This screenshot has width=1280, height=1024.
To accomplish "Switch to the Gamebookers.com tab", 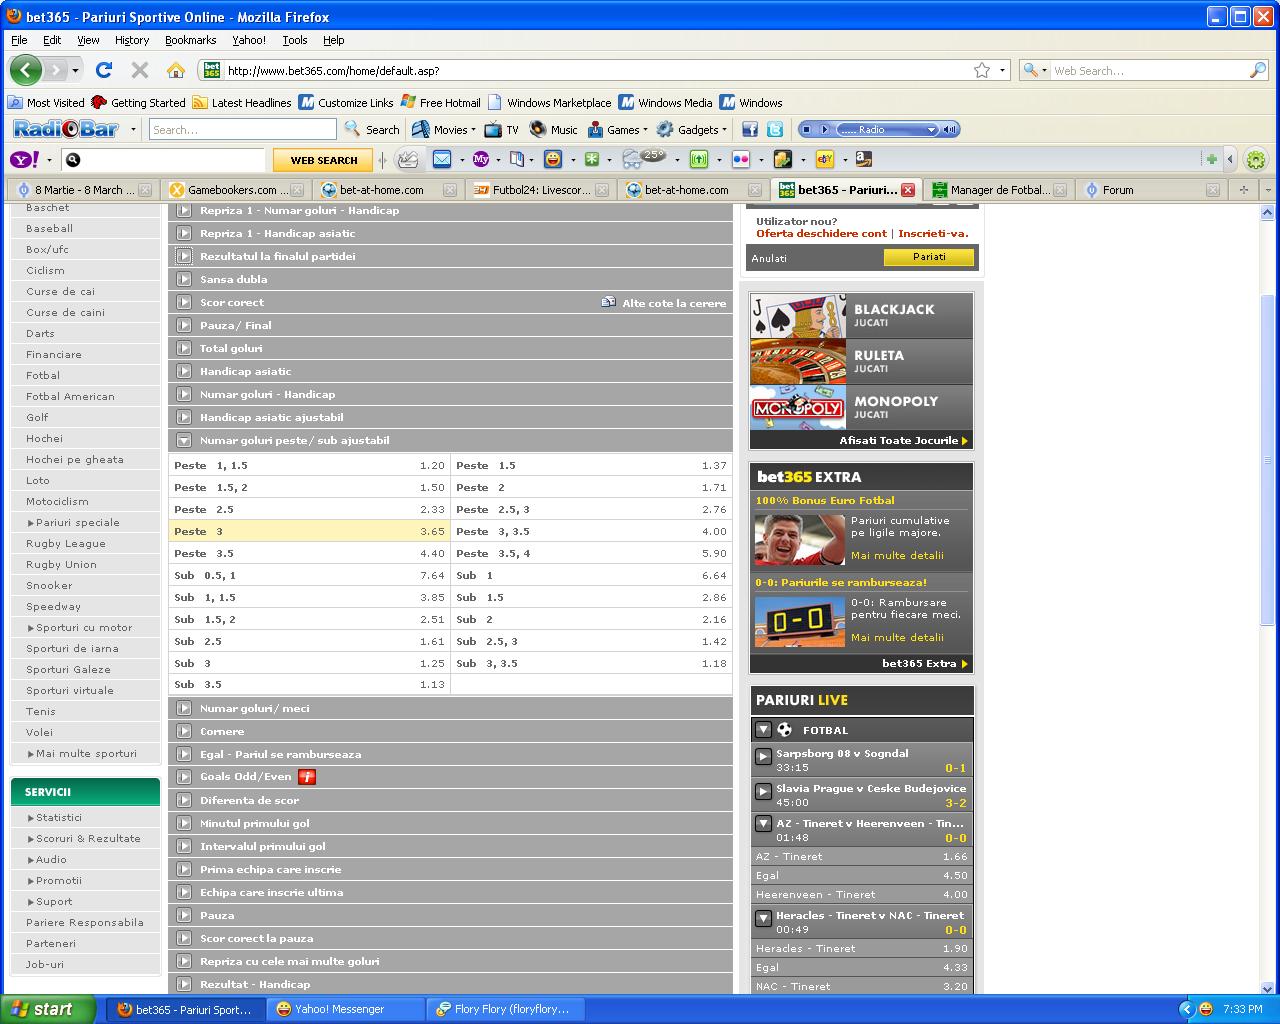I will click(x=239, y=189).
